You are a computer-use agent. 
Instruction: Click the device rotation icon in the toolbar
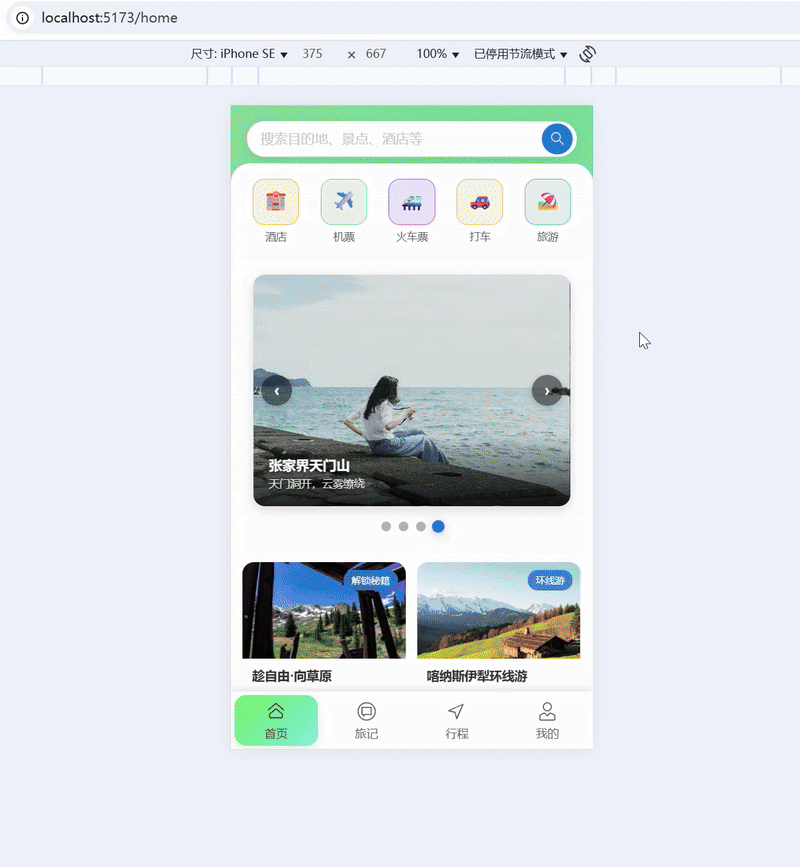coord(587,54)
